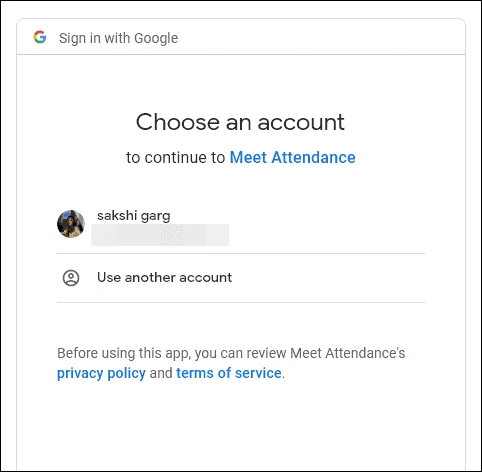
Task: Open the terms of service link
Action: pos(229,373)
